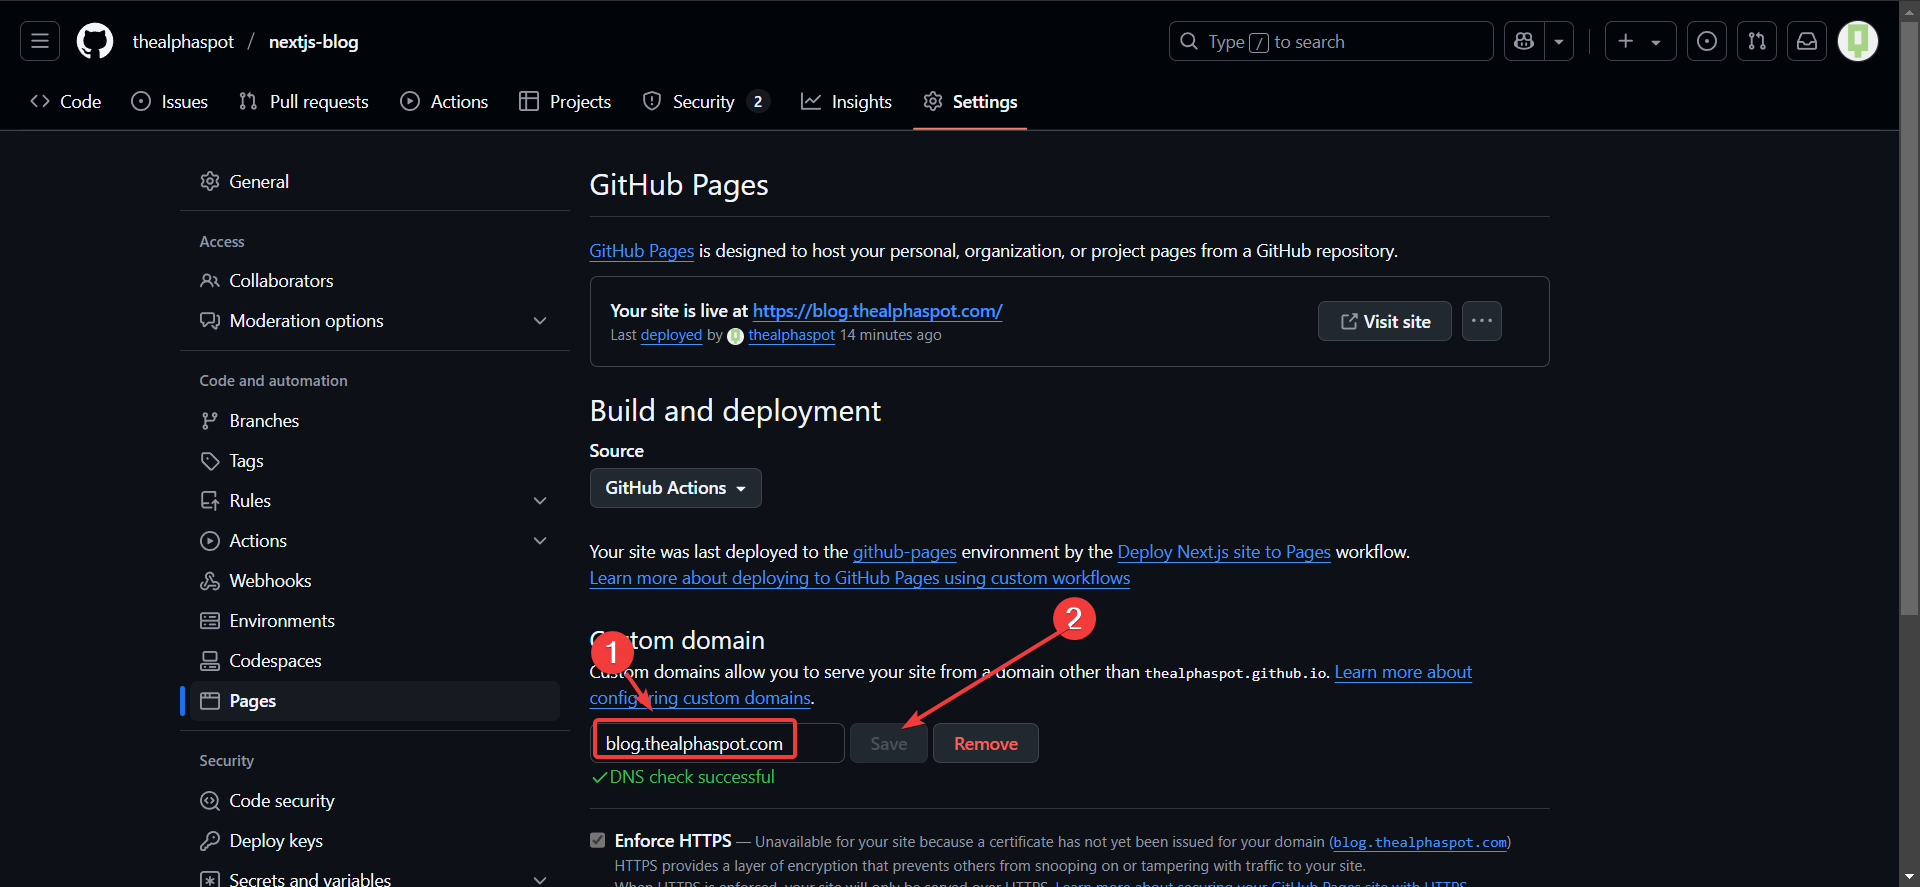The image size is (1920, 887).
Task: Switch to the Security tab
Action: click(706, 101)
